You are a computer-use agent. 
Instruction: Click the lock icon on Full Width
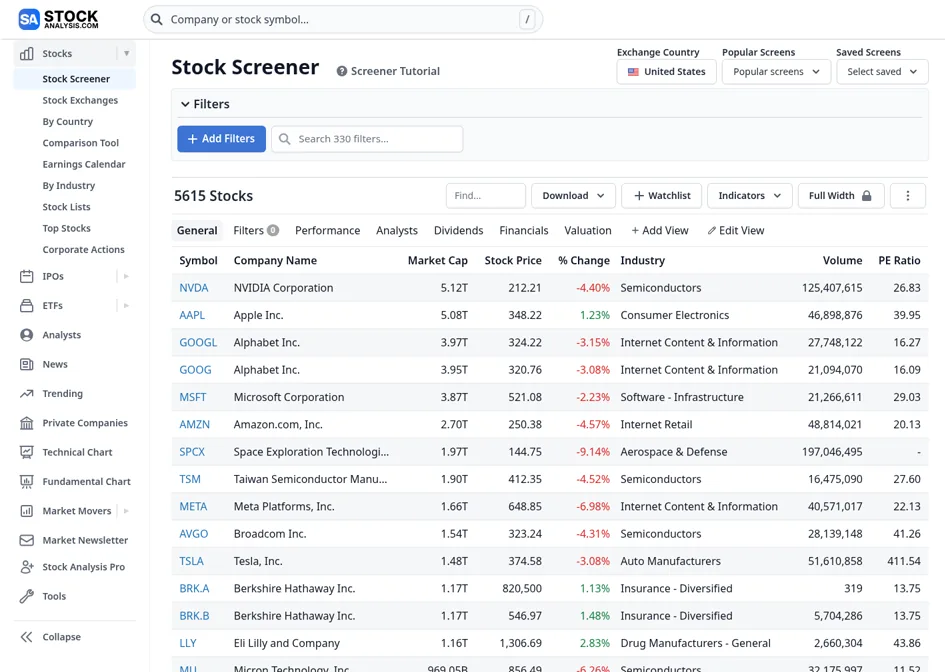(x=867, y=195)
